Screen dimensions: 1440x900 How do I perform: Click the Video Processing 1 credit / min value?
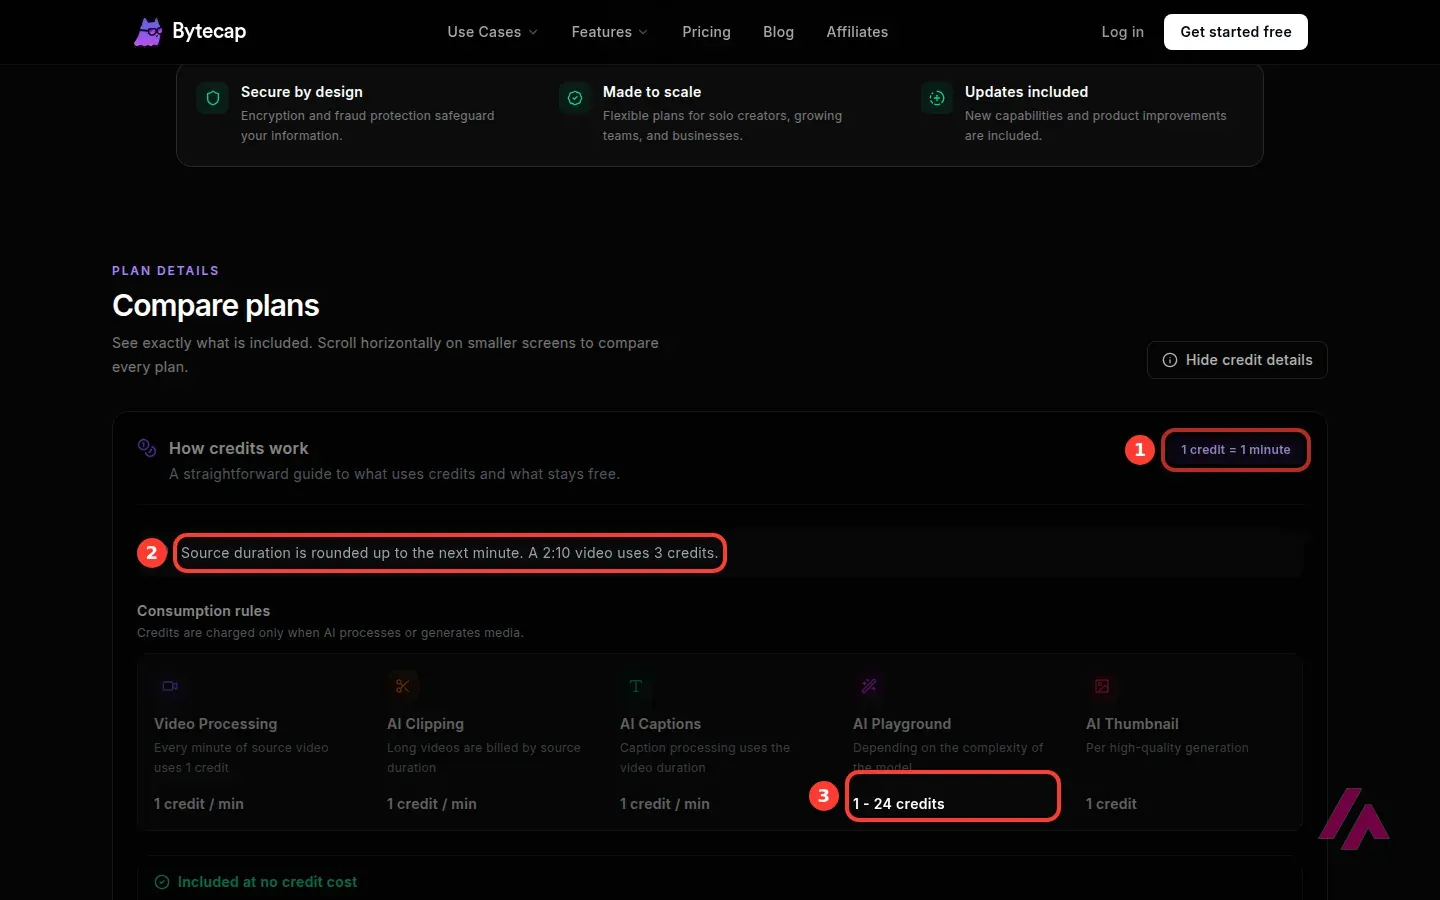coord(199,804)
